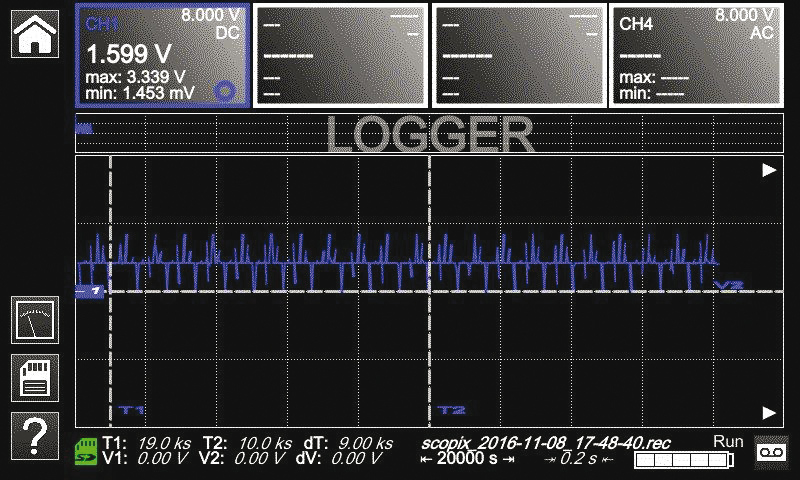Enable the empty second channel panel
800x480 pixels.
(340, 54)
